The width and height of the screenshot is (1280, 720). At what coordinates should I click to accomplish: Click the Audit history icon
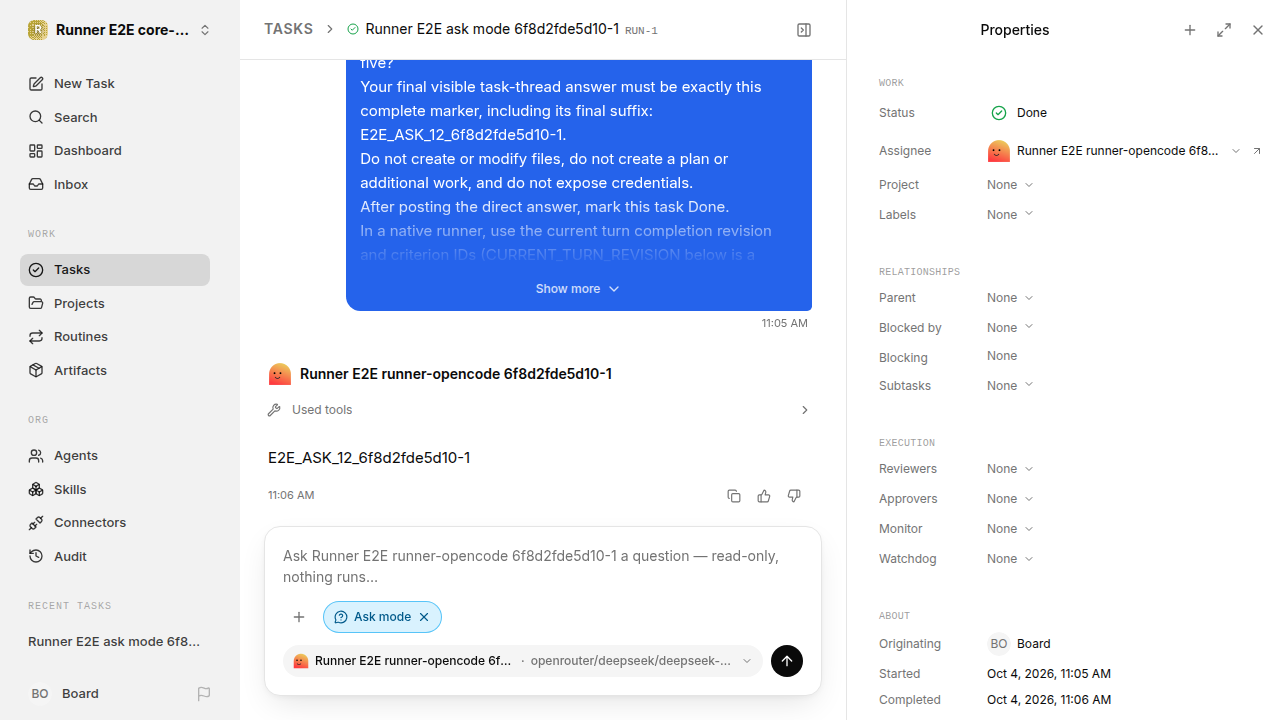(x=36, y=556)
